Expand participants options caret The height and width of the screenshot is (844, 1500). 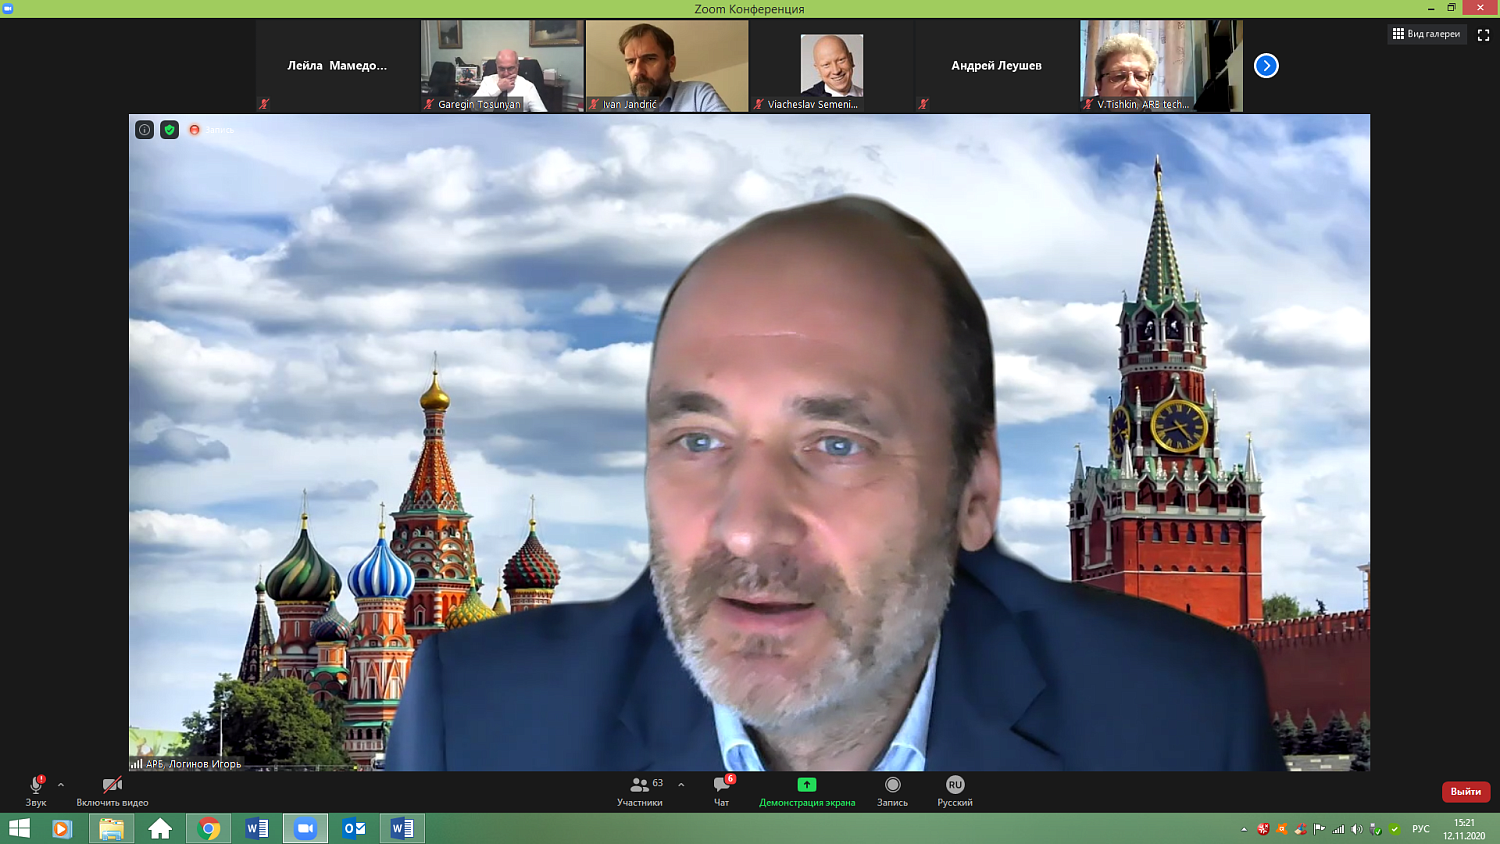[x=681, y=785]
